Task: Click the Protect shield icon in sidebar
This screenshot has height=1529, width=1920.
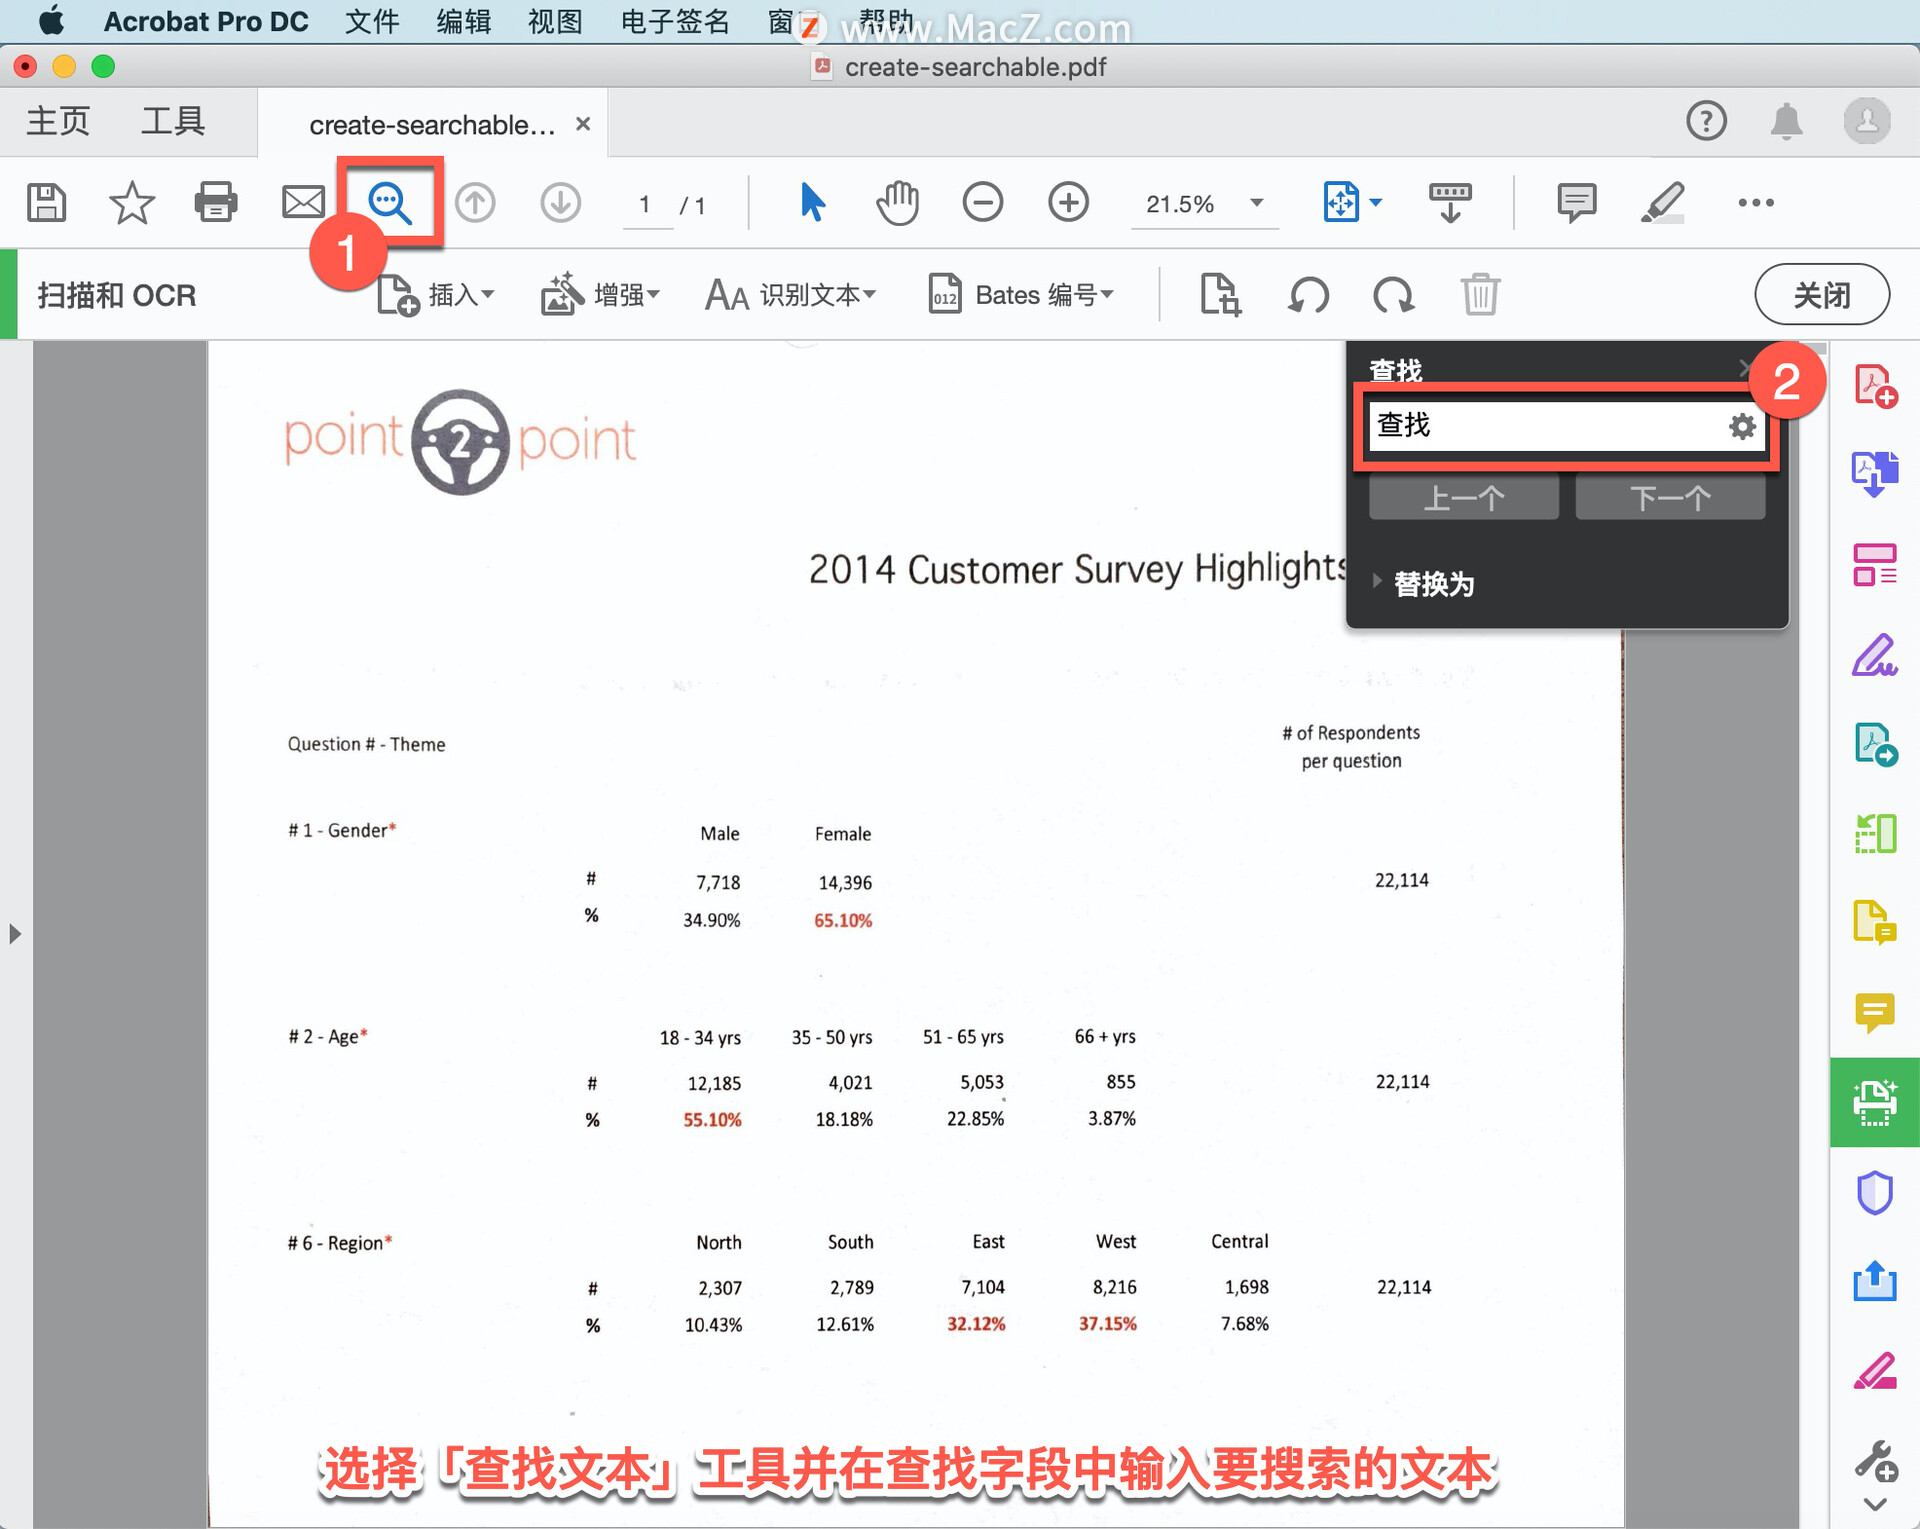Action: [1874, 1192]
